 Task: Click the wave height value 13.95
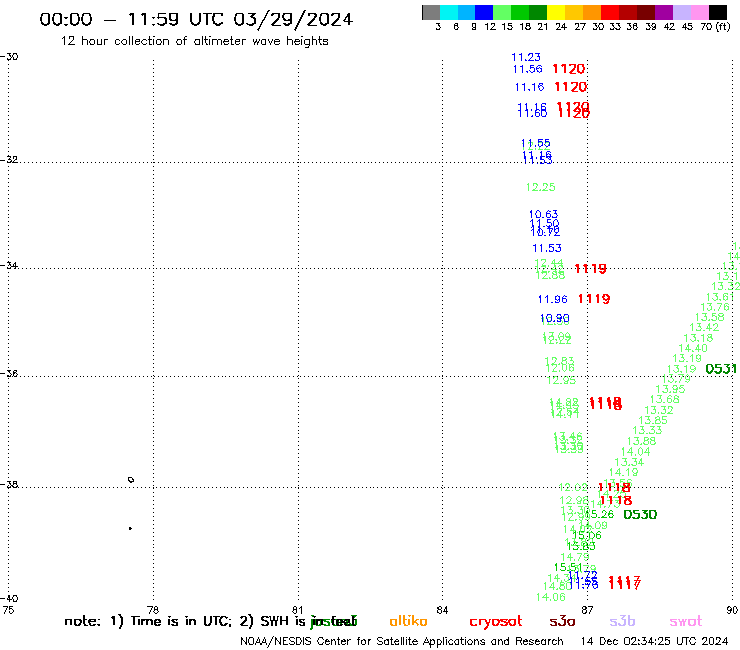pyautogui.click(x=670, y=389)
